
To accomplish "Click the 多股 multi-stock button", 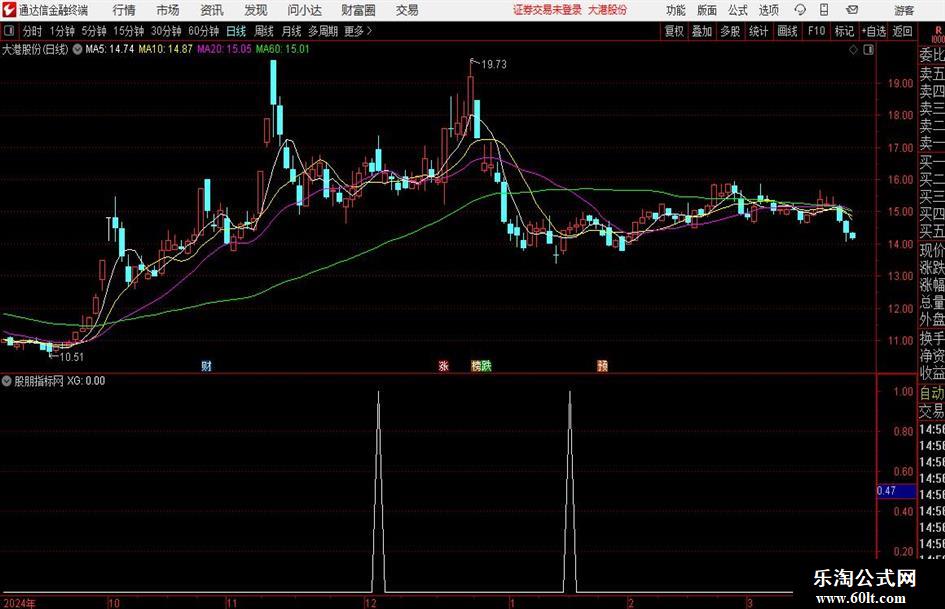I will [730, 31].
